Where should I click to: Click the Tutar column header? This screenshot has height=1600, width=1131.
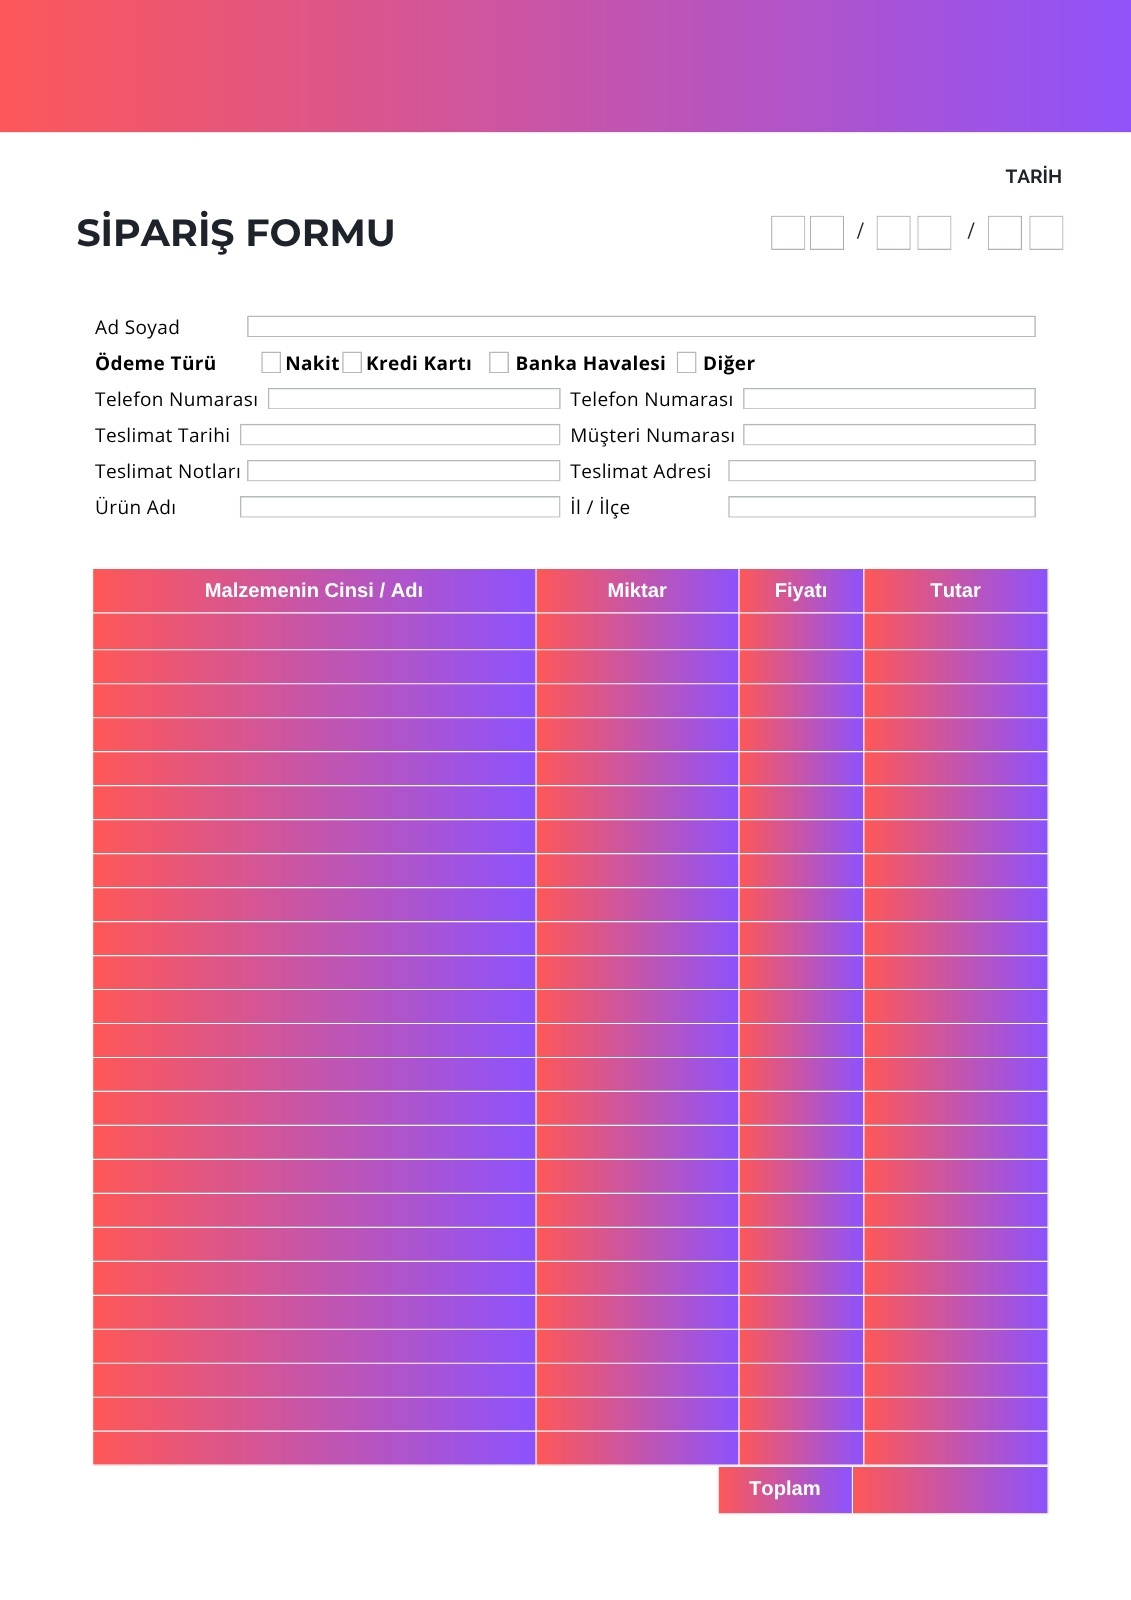pyautogui.click(x=955, y=590)
